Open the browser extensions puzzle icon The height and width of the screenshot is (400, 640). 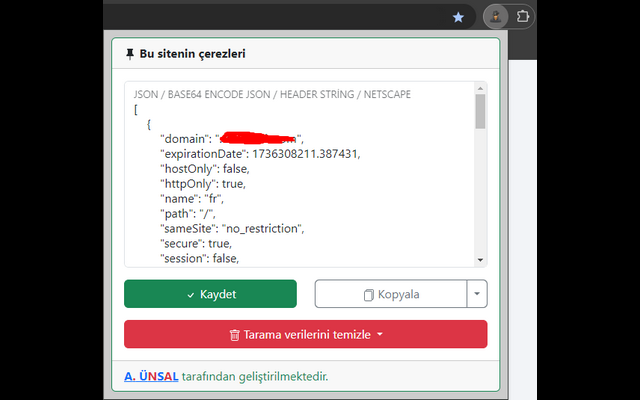pyautogui.click(x=522, y=17)
